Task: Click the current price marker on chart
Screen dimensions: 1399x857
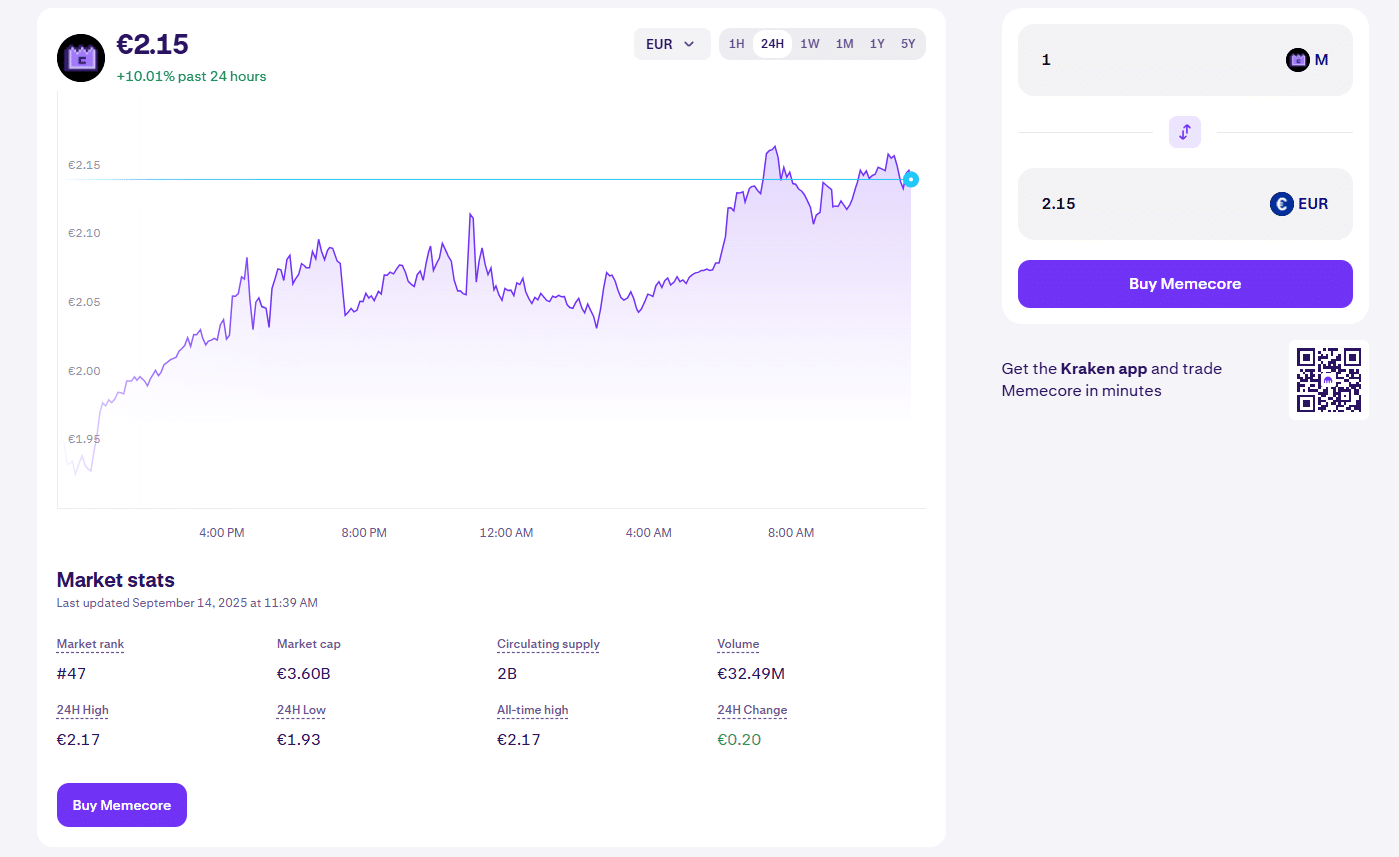Action: point(911,180)
